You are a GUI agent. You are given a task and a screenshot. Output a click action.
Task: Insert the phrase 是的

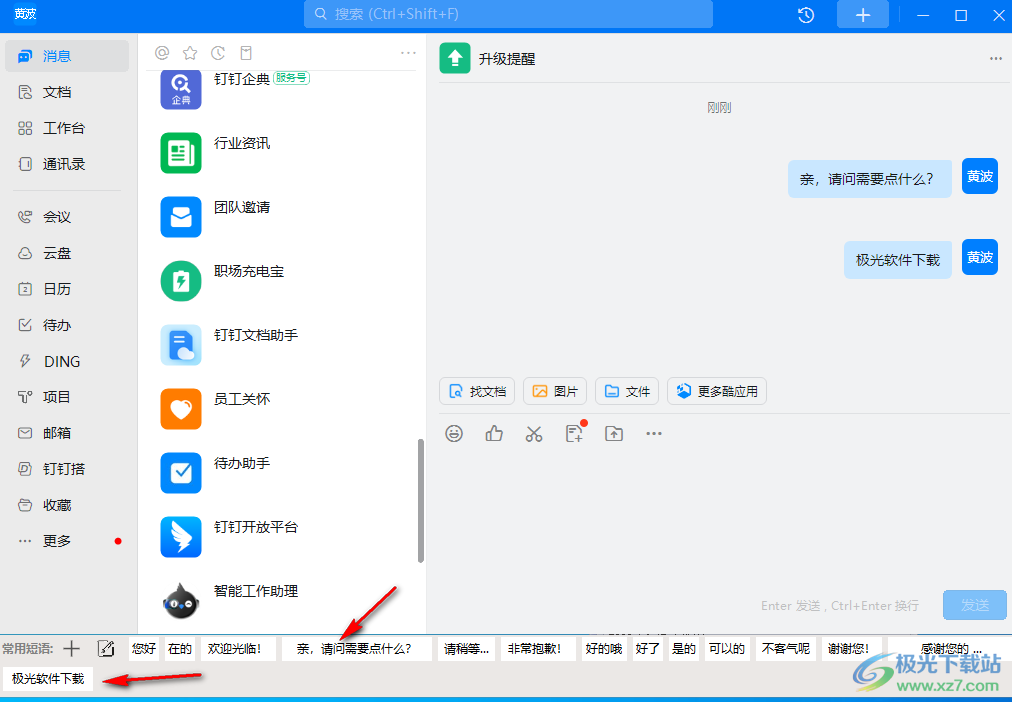[683, 648]
